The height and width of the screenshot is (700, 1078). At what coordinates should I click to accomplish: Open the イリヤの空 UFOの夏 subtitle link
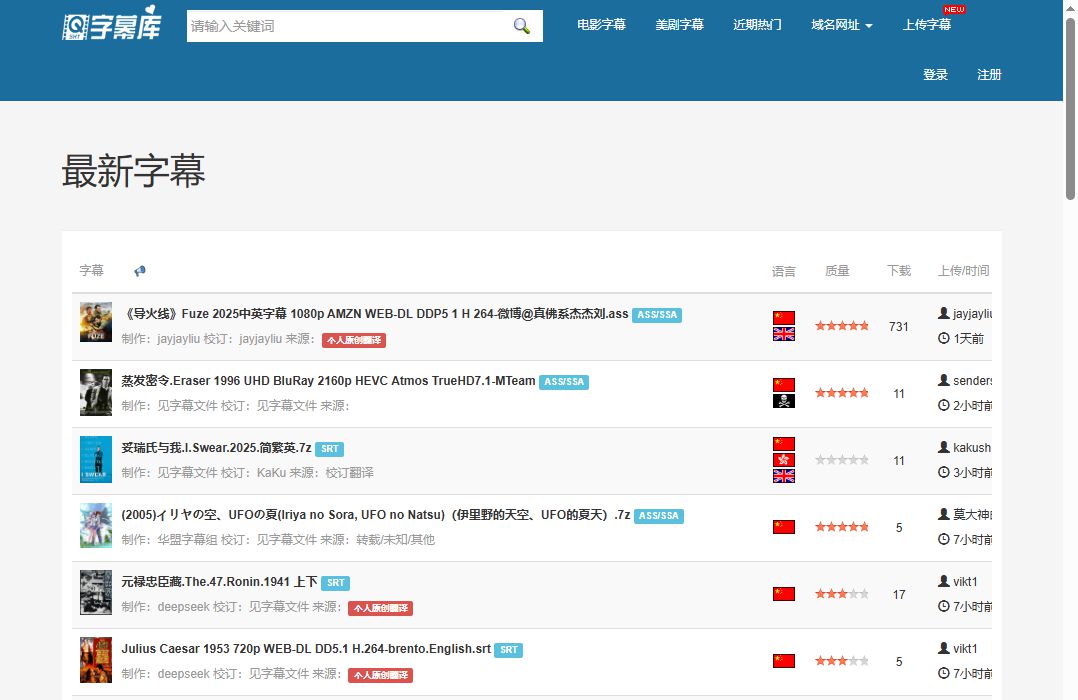pos(375,515)
